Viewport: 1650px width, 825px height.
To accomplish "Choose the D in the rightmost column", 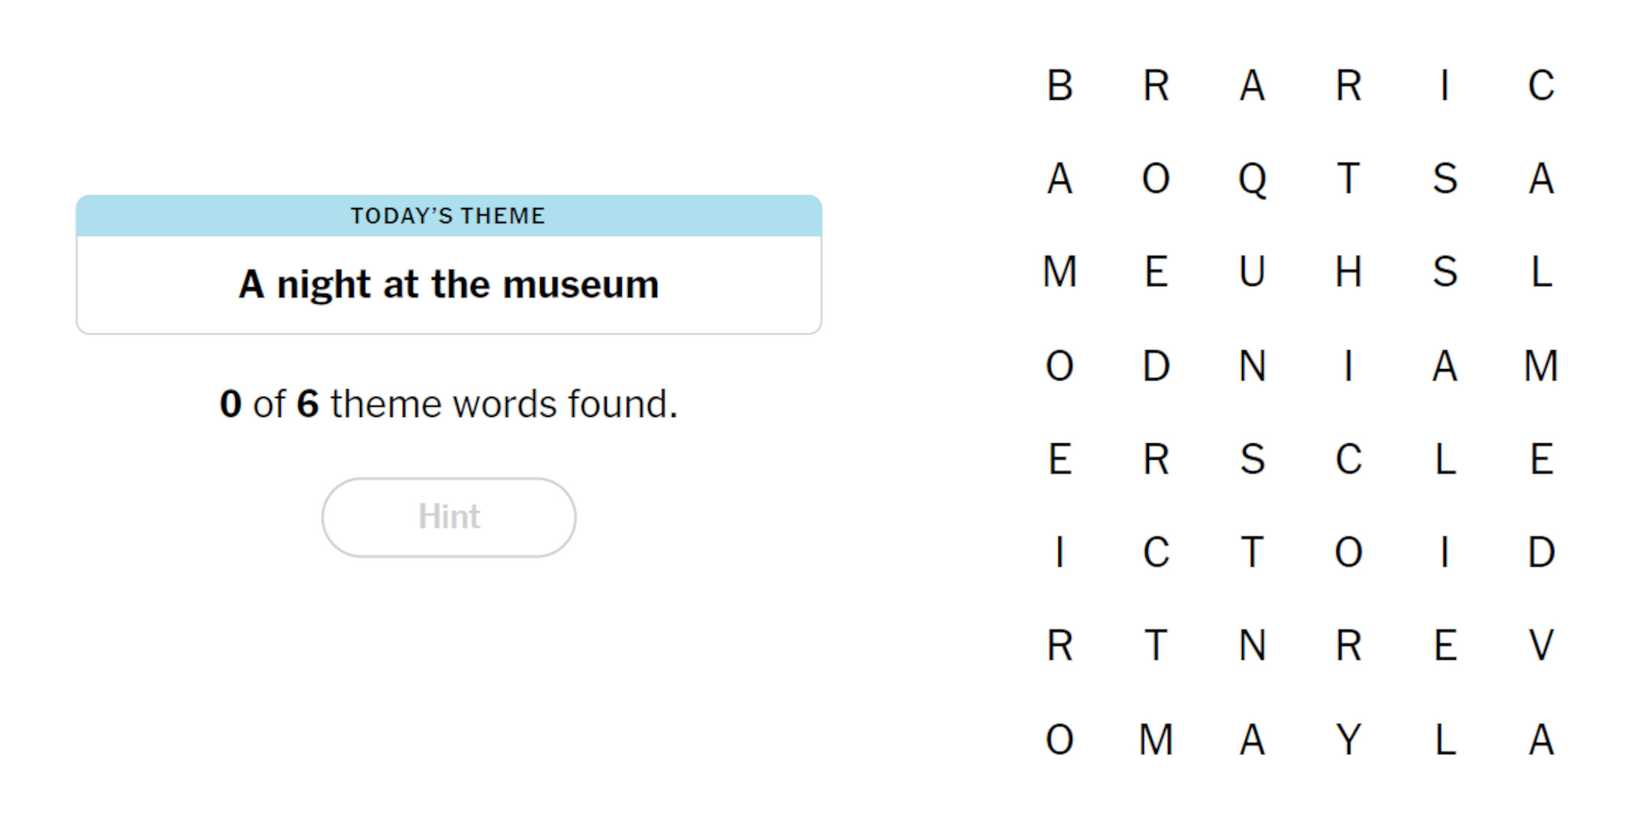I will click(x=1540, y=552).
